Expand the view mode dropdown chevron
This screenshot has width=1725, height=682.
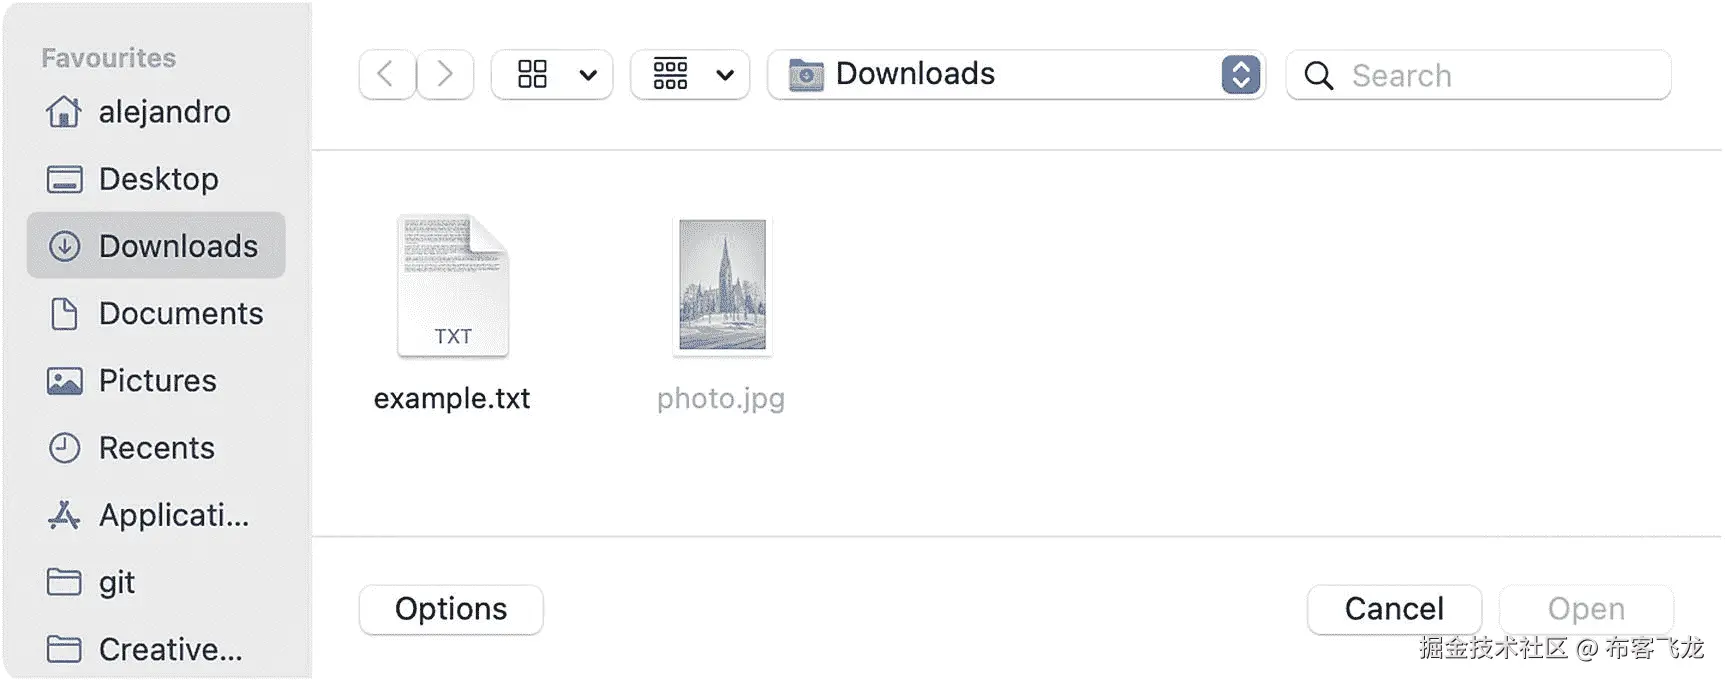point(588,75)
